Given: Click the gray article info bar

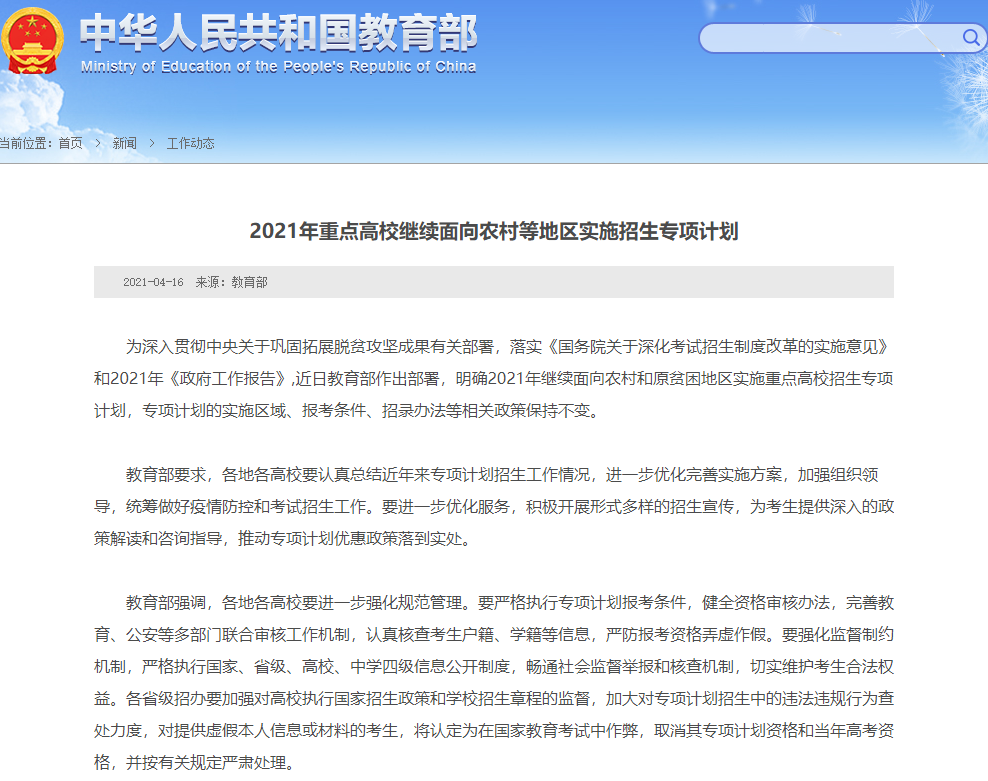Looking at the screenshot, I should coord(600,282).
